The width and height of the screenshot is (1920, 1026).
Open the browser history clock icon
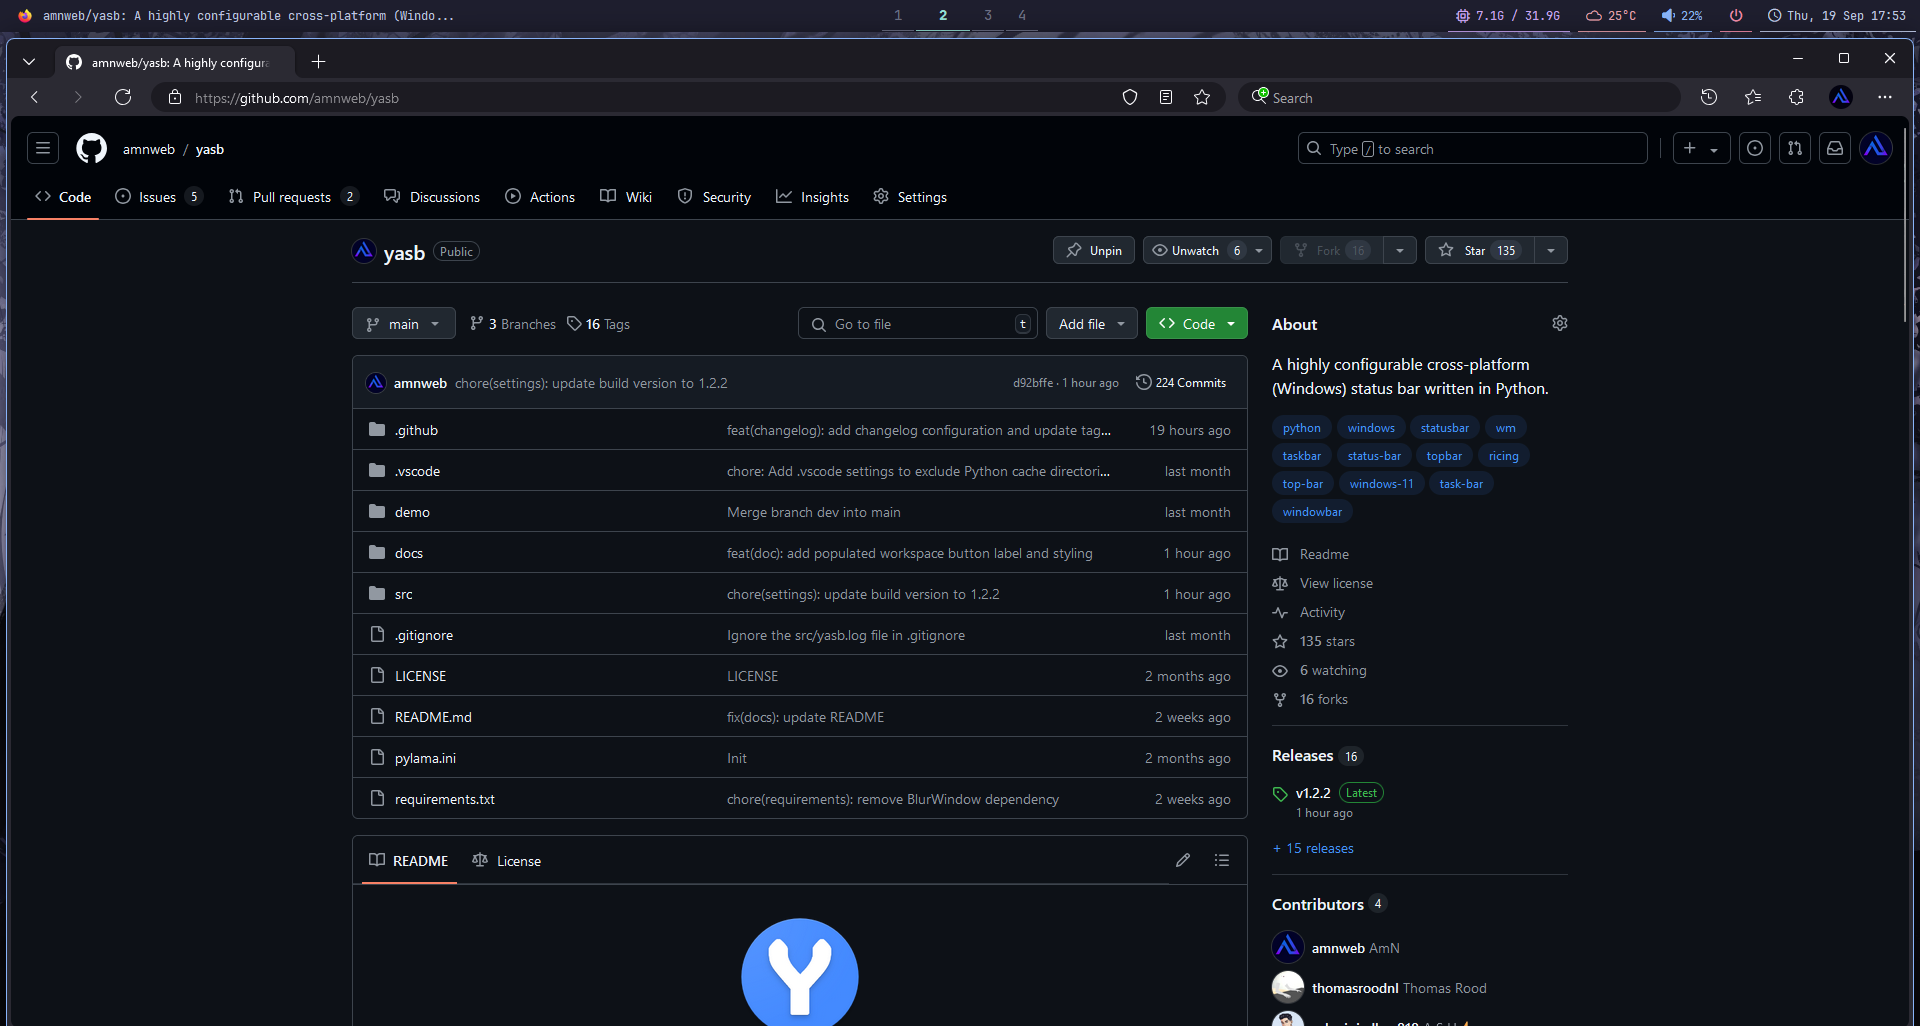tap(1709, 97)
